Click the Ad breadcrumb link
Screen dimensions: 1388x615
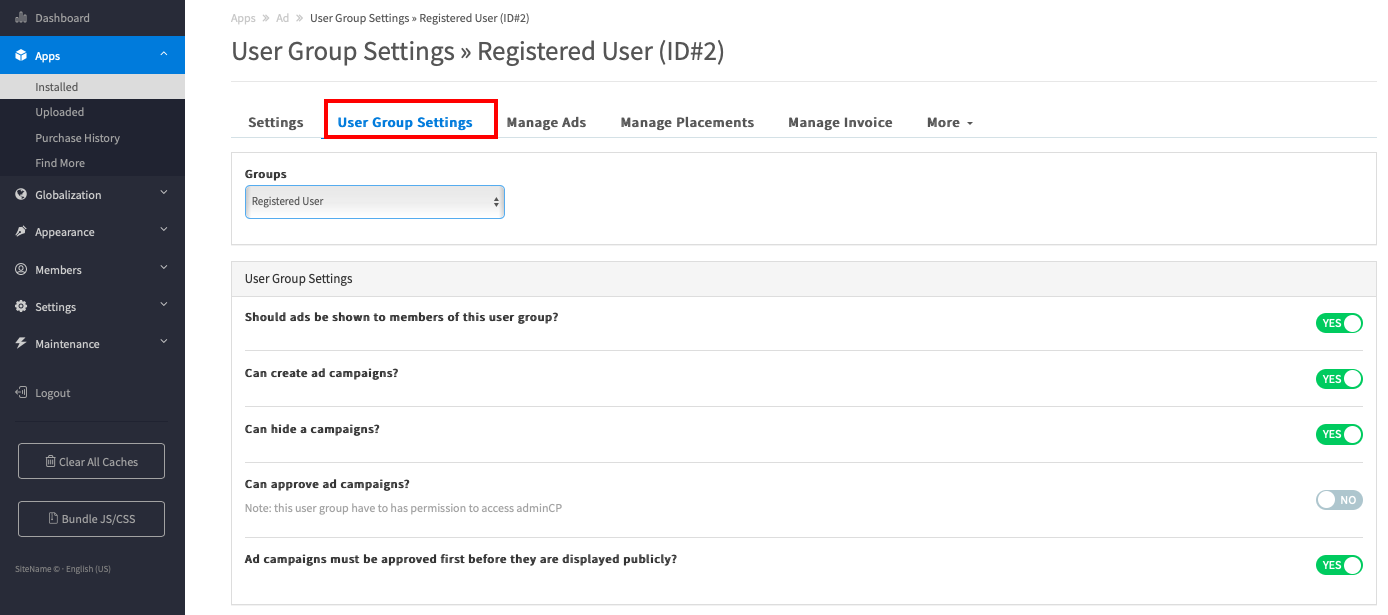pos(283,18)
